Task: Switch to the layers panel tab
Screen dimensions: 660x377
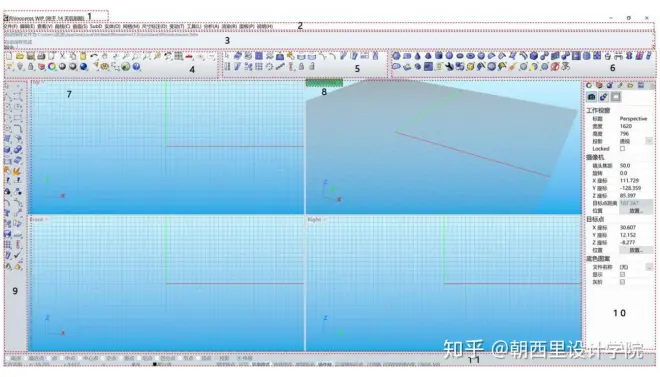Action: (599, 85)
